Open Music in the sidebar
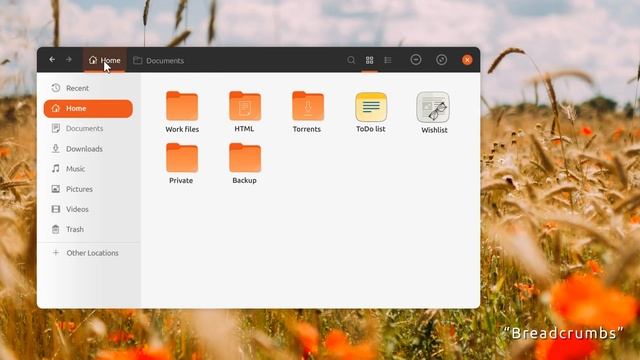Viewport: 640px width, 360px height. point(88,169)
